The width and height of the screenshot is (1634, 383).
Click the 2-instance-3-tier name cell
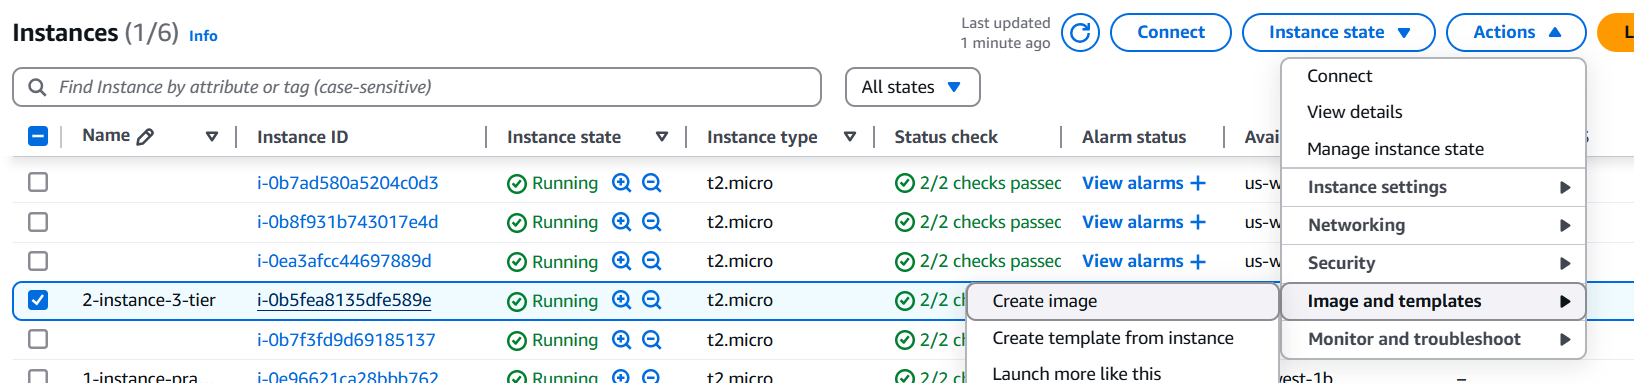[x=149, y=300]
